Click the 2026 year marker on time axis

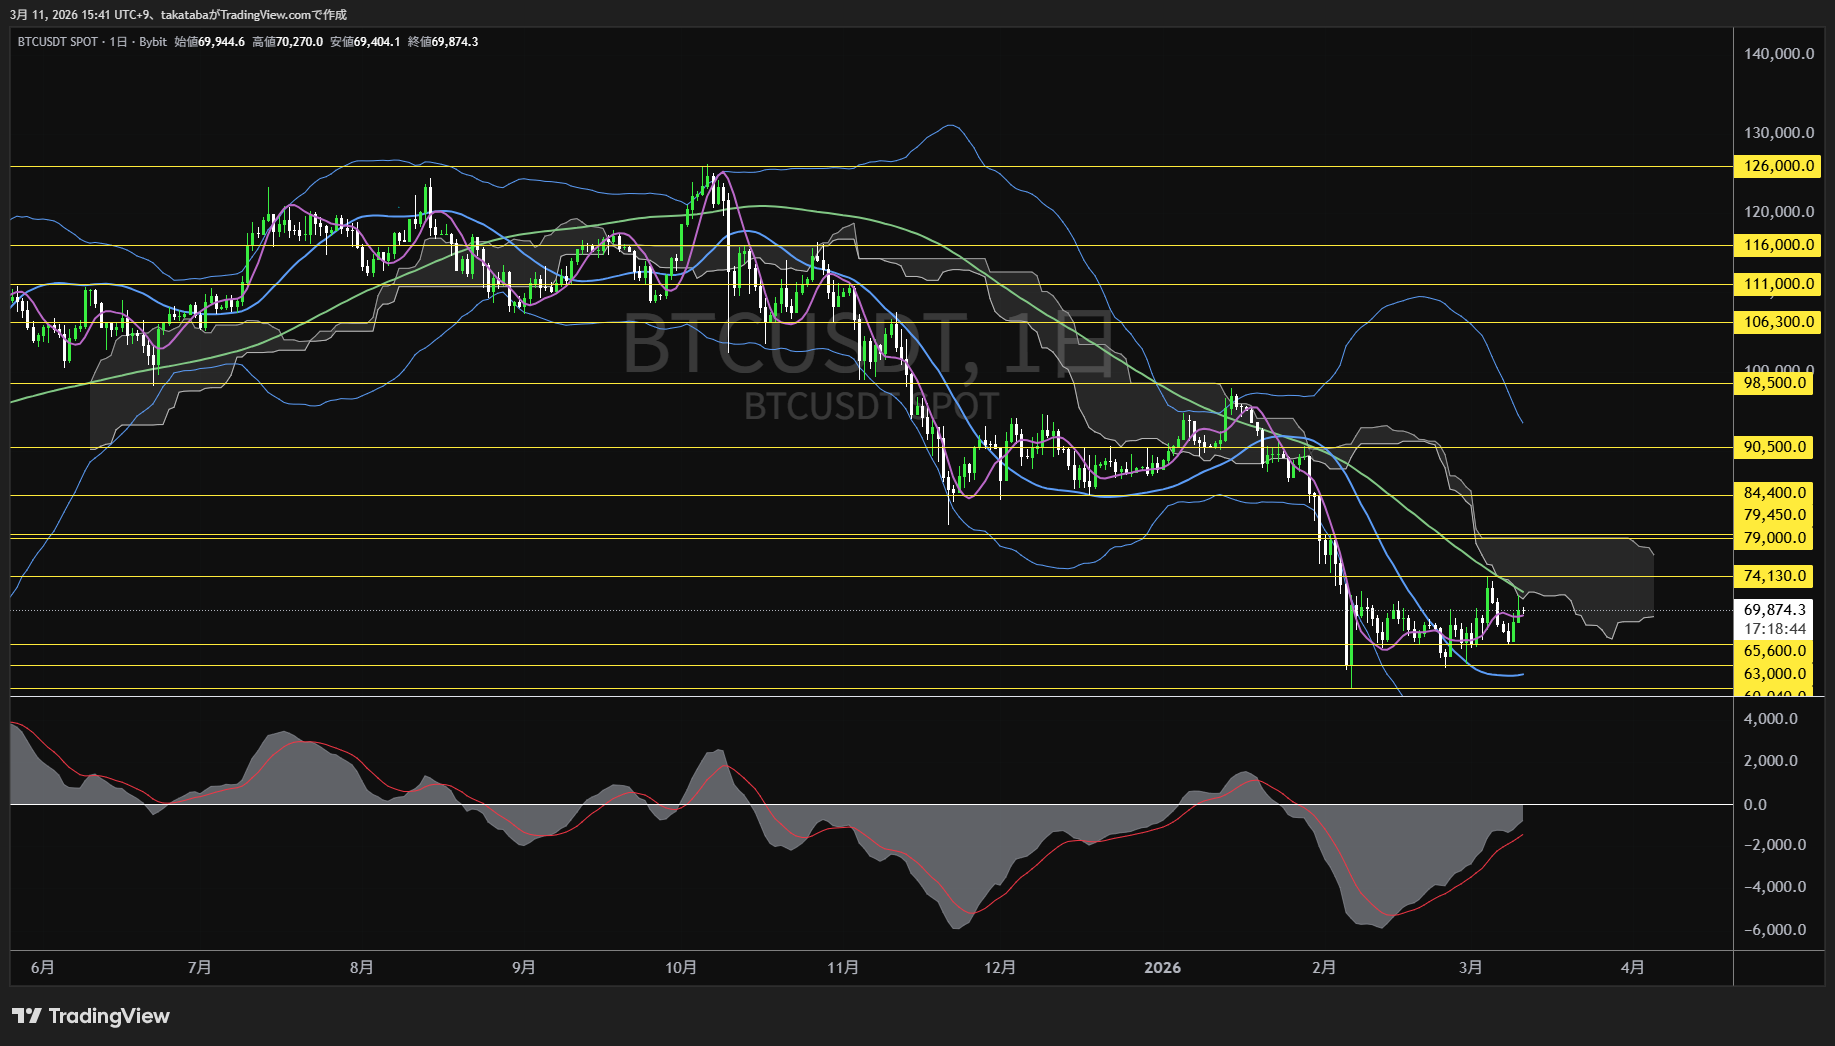(x=1162, y=968)
